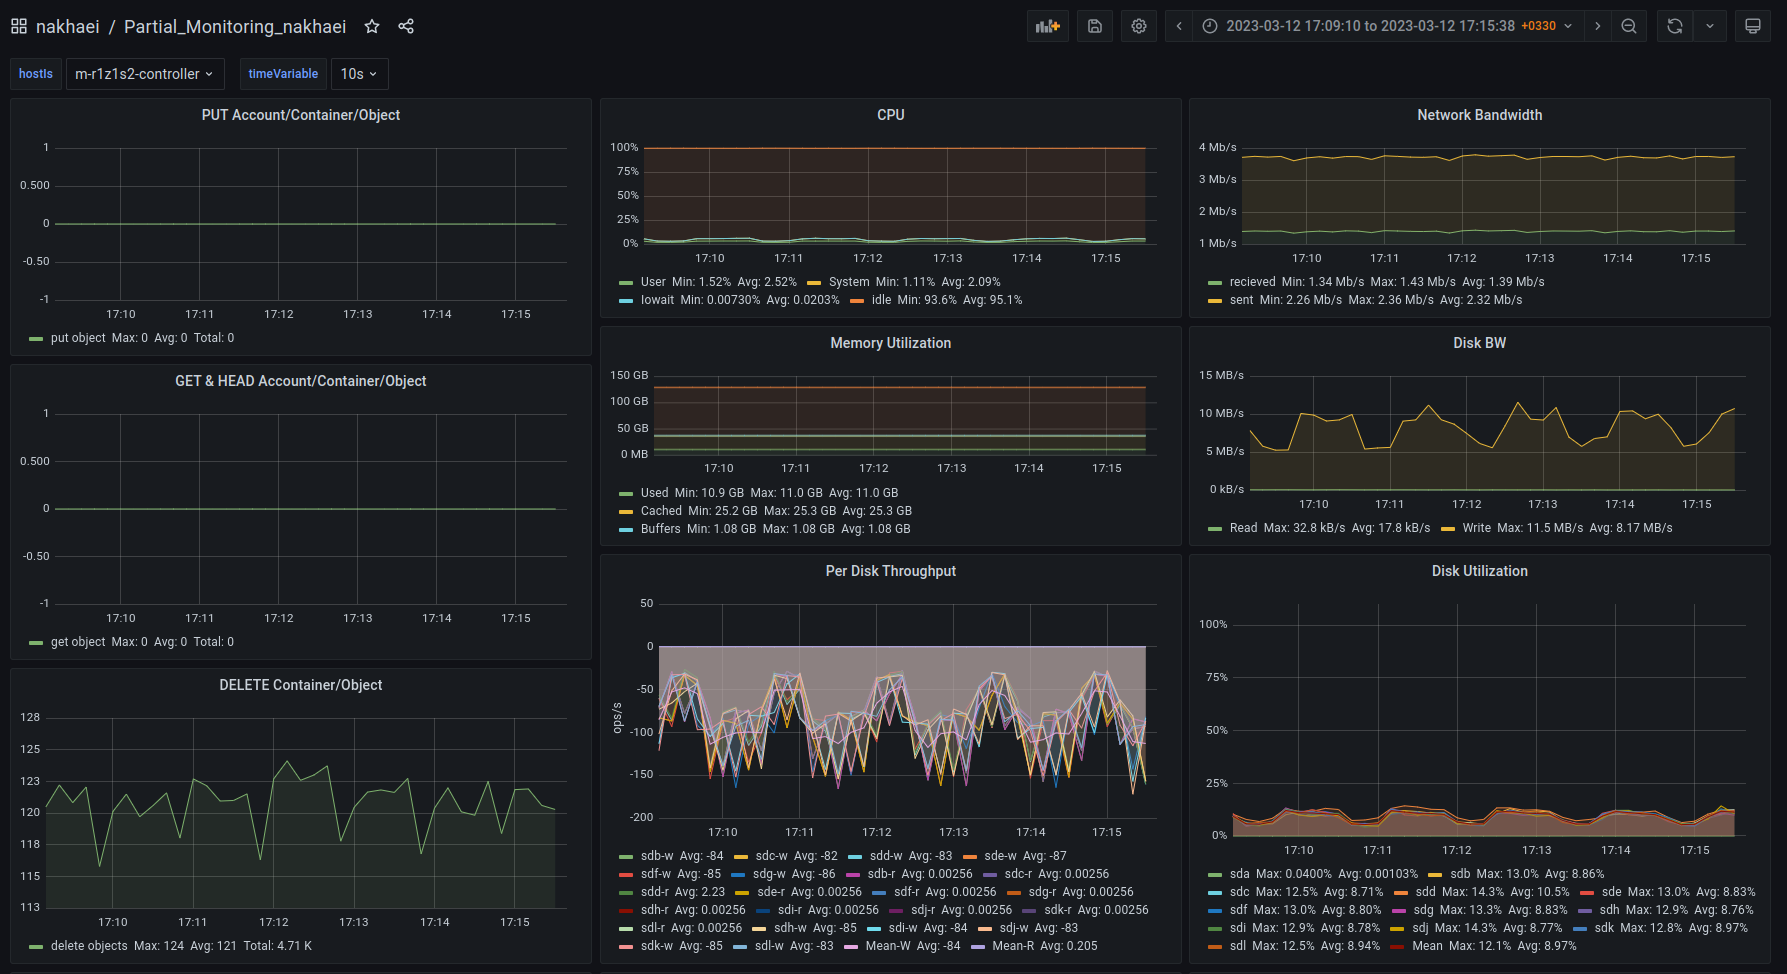Star the Partial_Monitoring_nakhaei dashboard
Viewport: 1787px width, 974px height.
coord(372,26)
